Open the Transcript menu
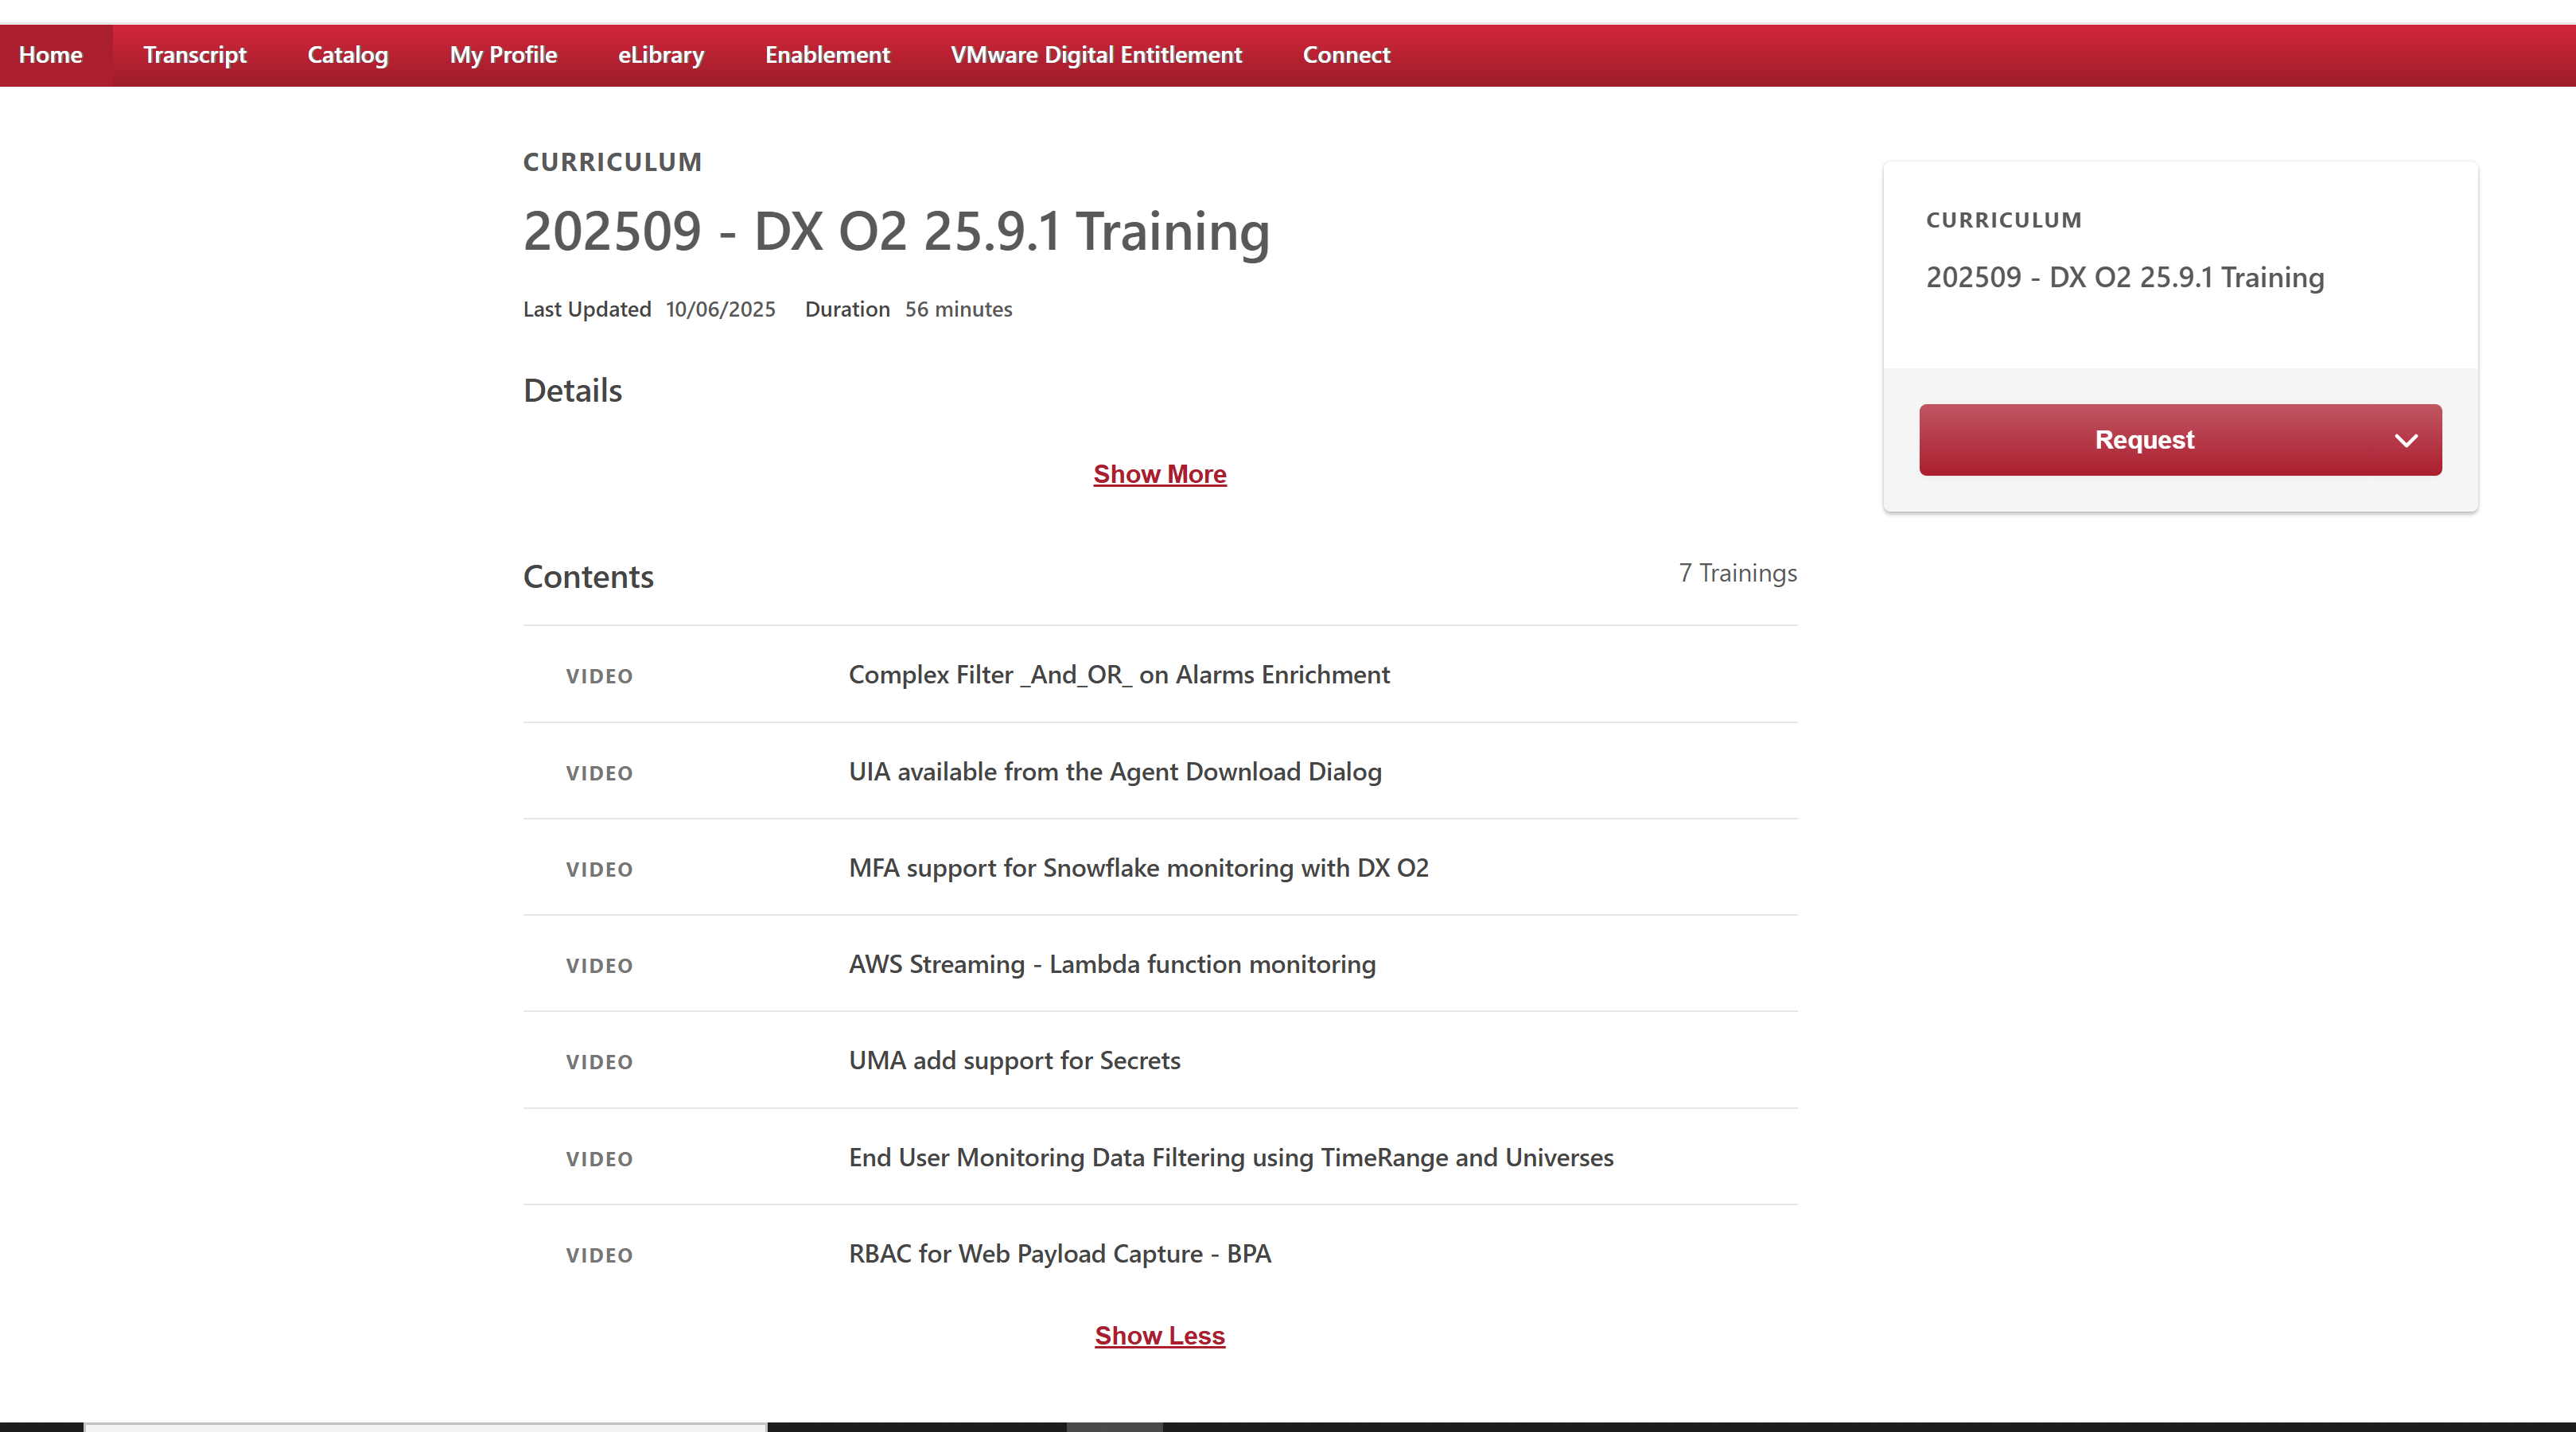The width and height of the screenshot is (2576, 1432). coord(194,55)
